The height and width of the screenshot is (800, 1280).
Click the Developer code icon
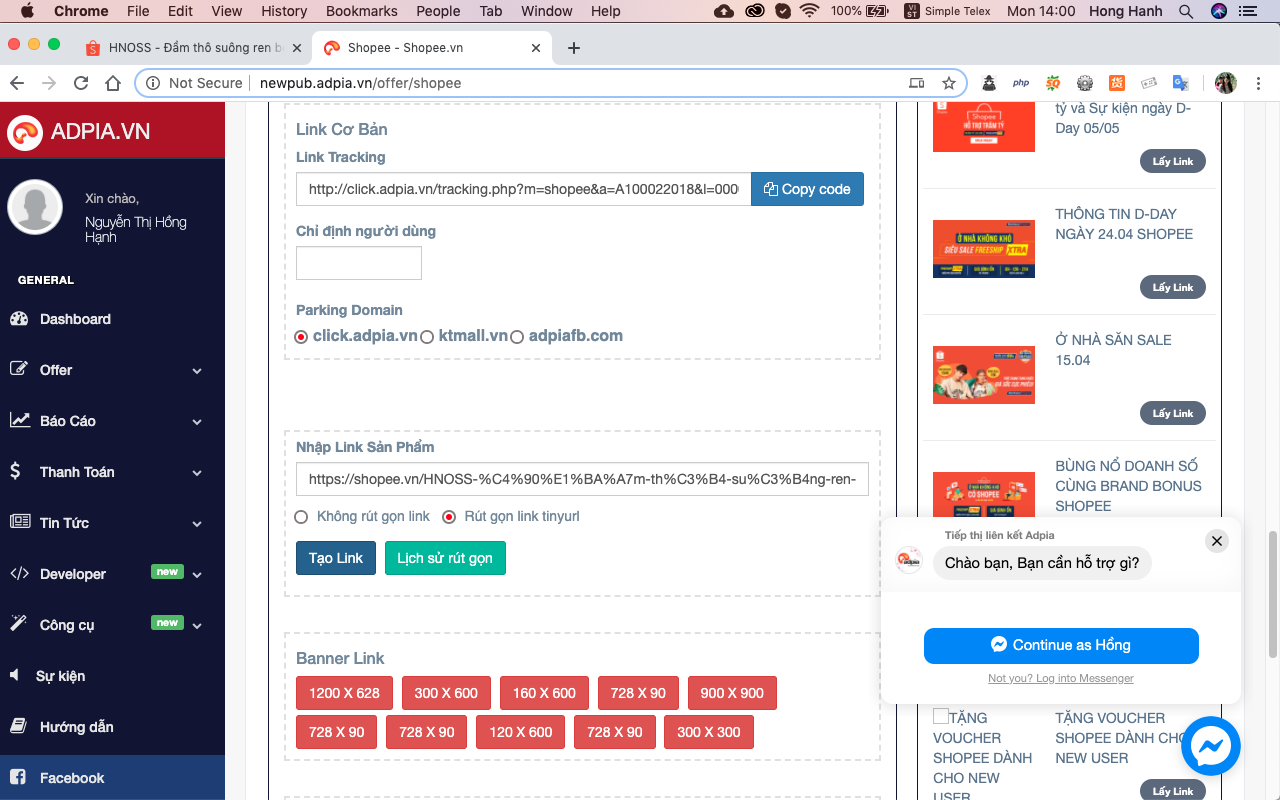(x=20, y=573)
